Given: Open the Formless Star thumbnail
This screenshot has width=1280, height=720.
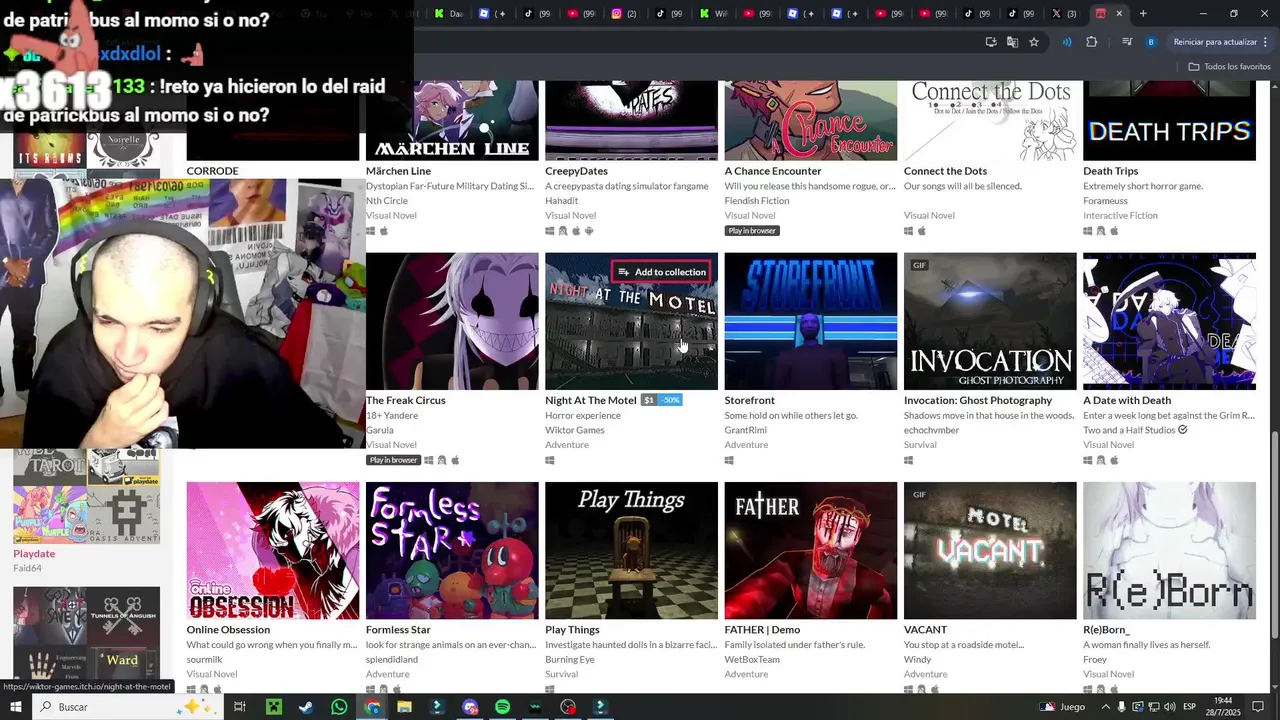Looking at the screenshot, I should point(452,551).
